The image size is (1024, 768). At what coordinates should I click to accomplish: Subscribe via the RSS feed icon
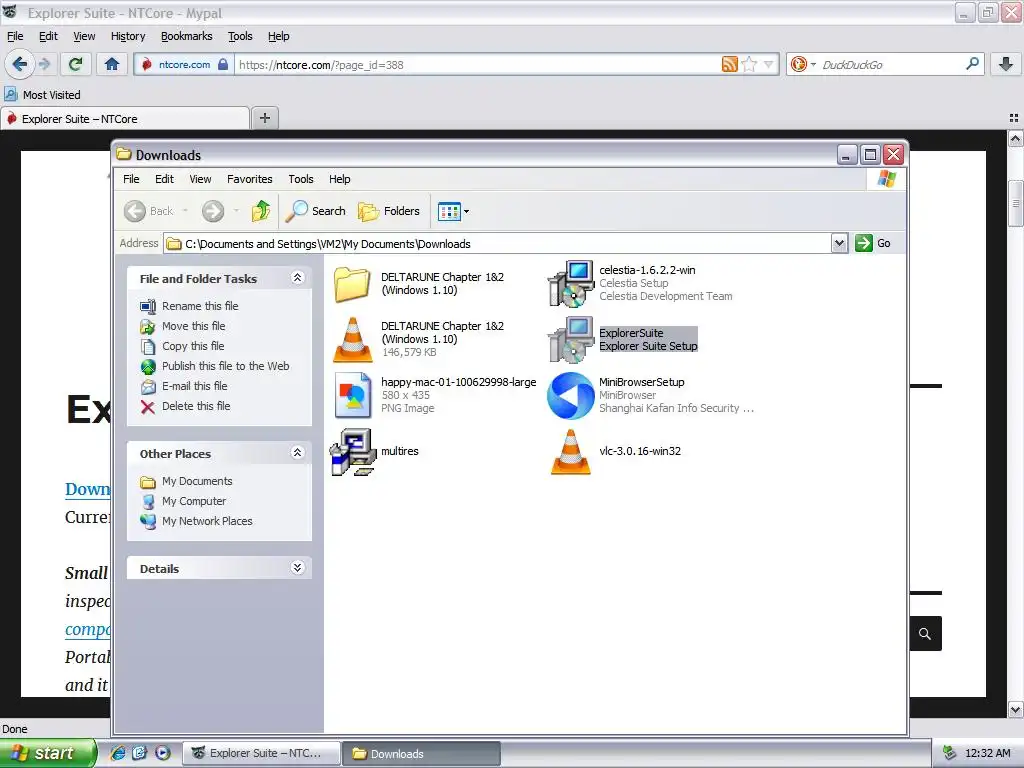tap(729, 64)
